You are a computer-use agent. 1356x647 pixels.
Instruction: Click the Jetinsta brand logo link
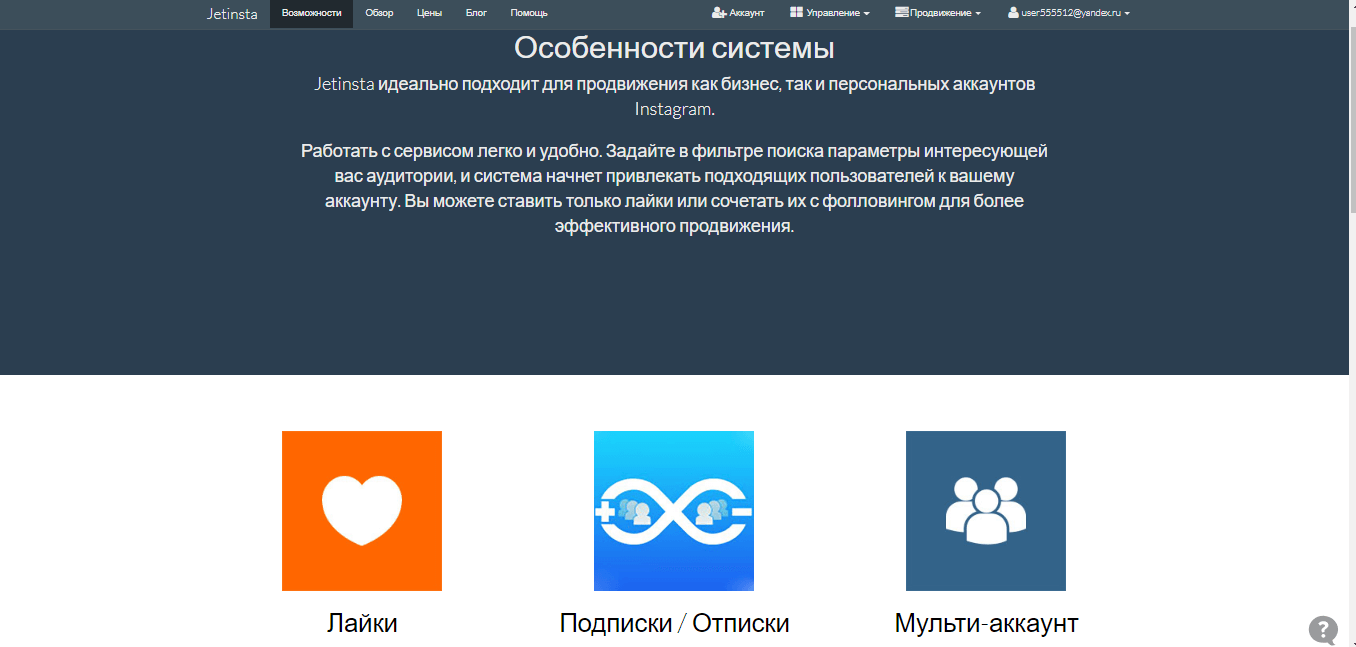tap(232, 14)
